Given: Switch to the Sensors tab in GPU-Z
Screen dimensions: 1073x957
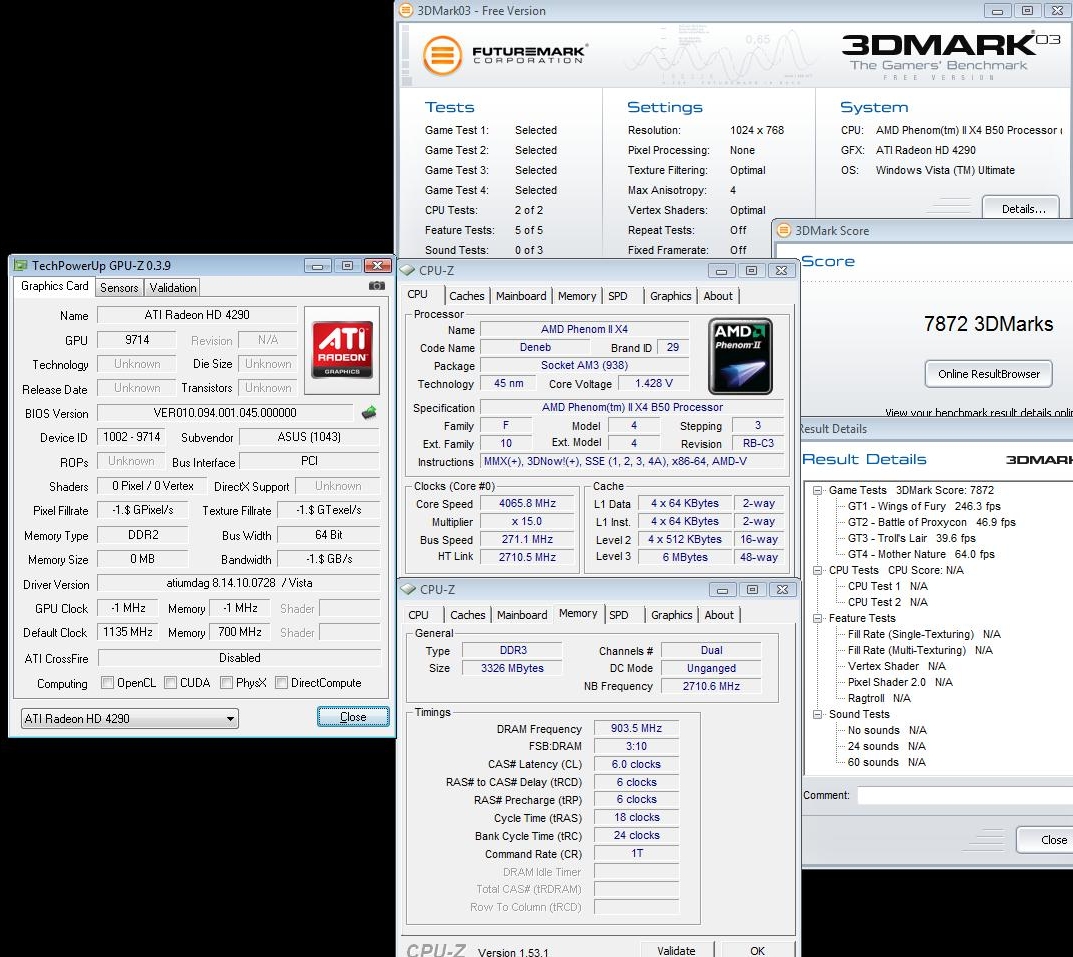Looking at the screenshot, I should [119, 287].
